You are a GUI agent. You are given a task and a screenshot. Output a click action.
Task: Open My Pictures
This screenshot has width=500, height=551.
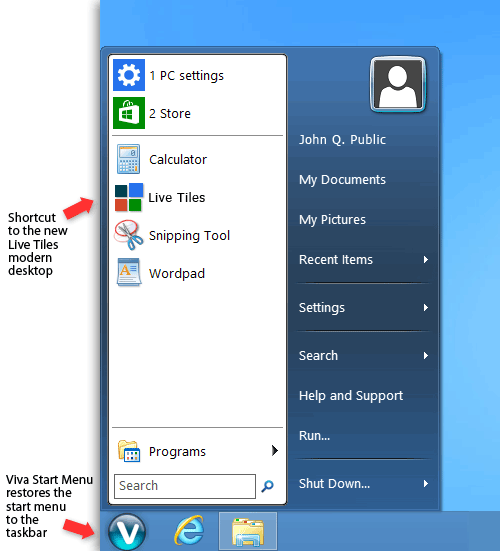(332, 220)
